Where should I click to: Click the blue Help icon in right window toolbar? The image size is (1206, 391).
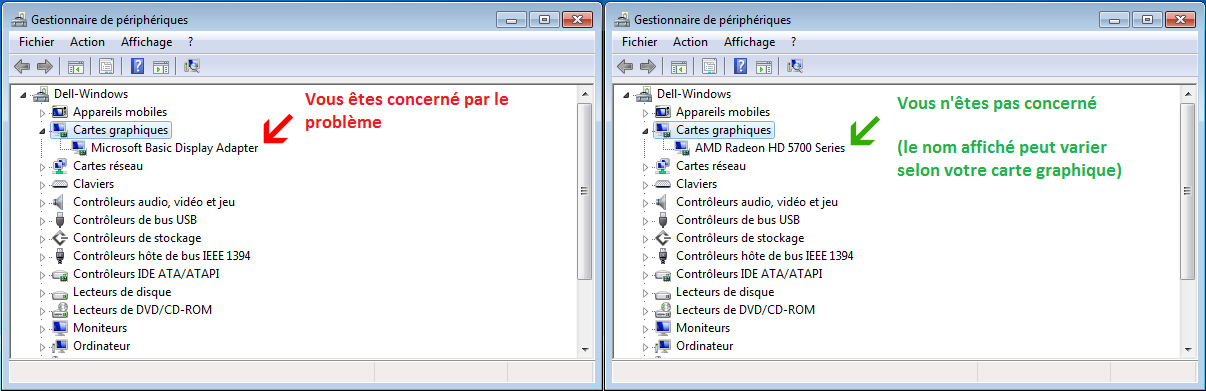740,66
